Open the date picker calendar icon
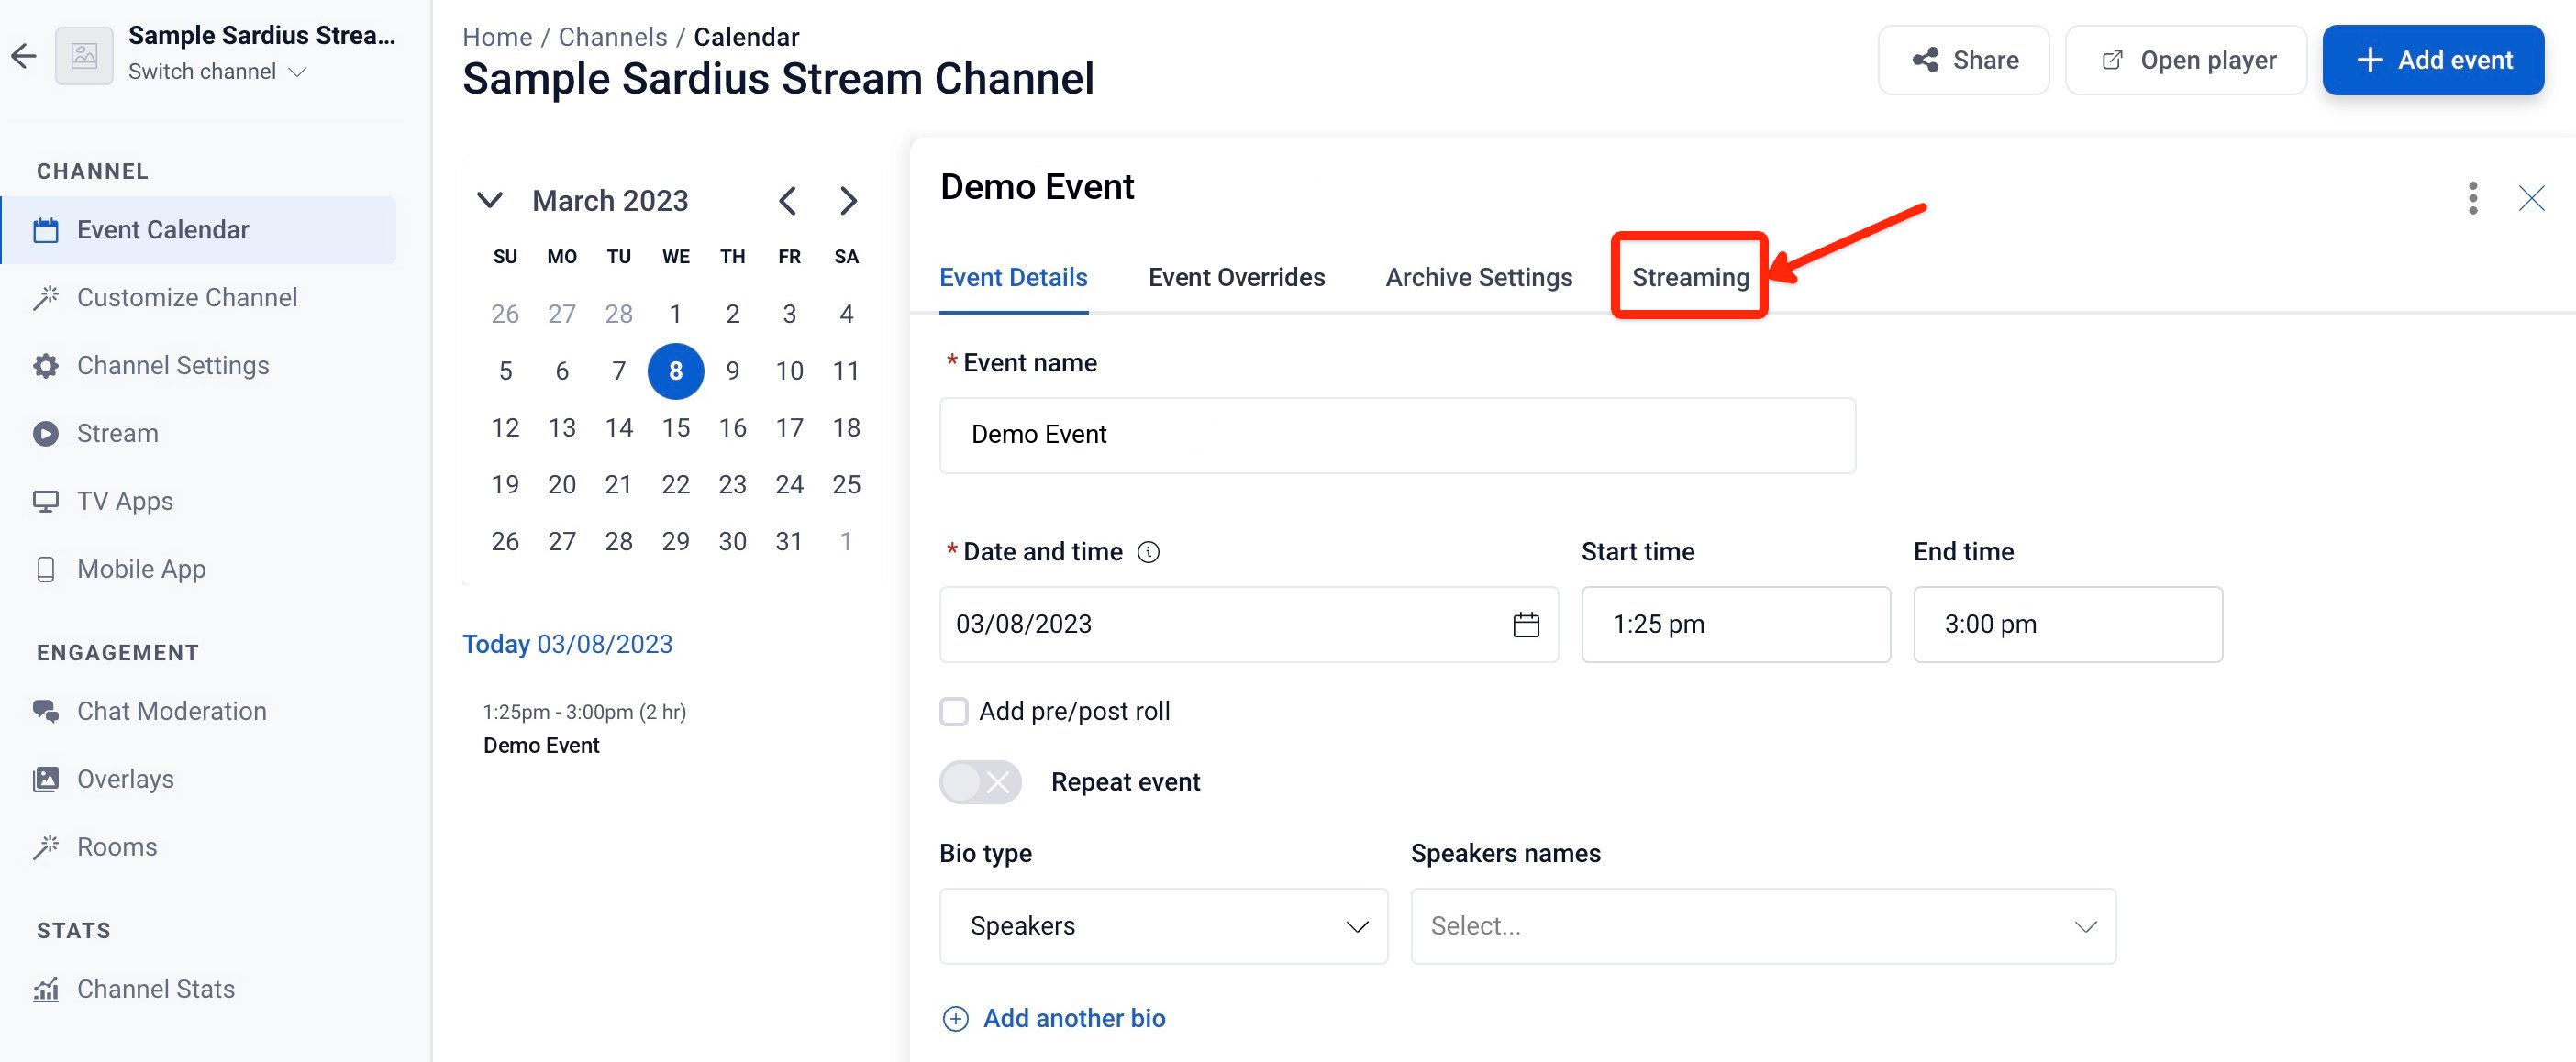2576x1062 pixels. [x=1526, y=625]
